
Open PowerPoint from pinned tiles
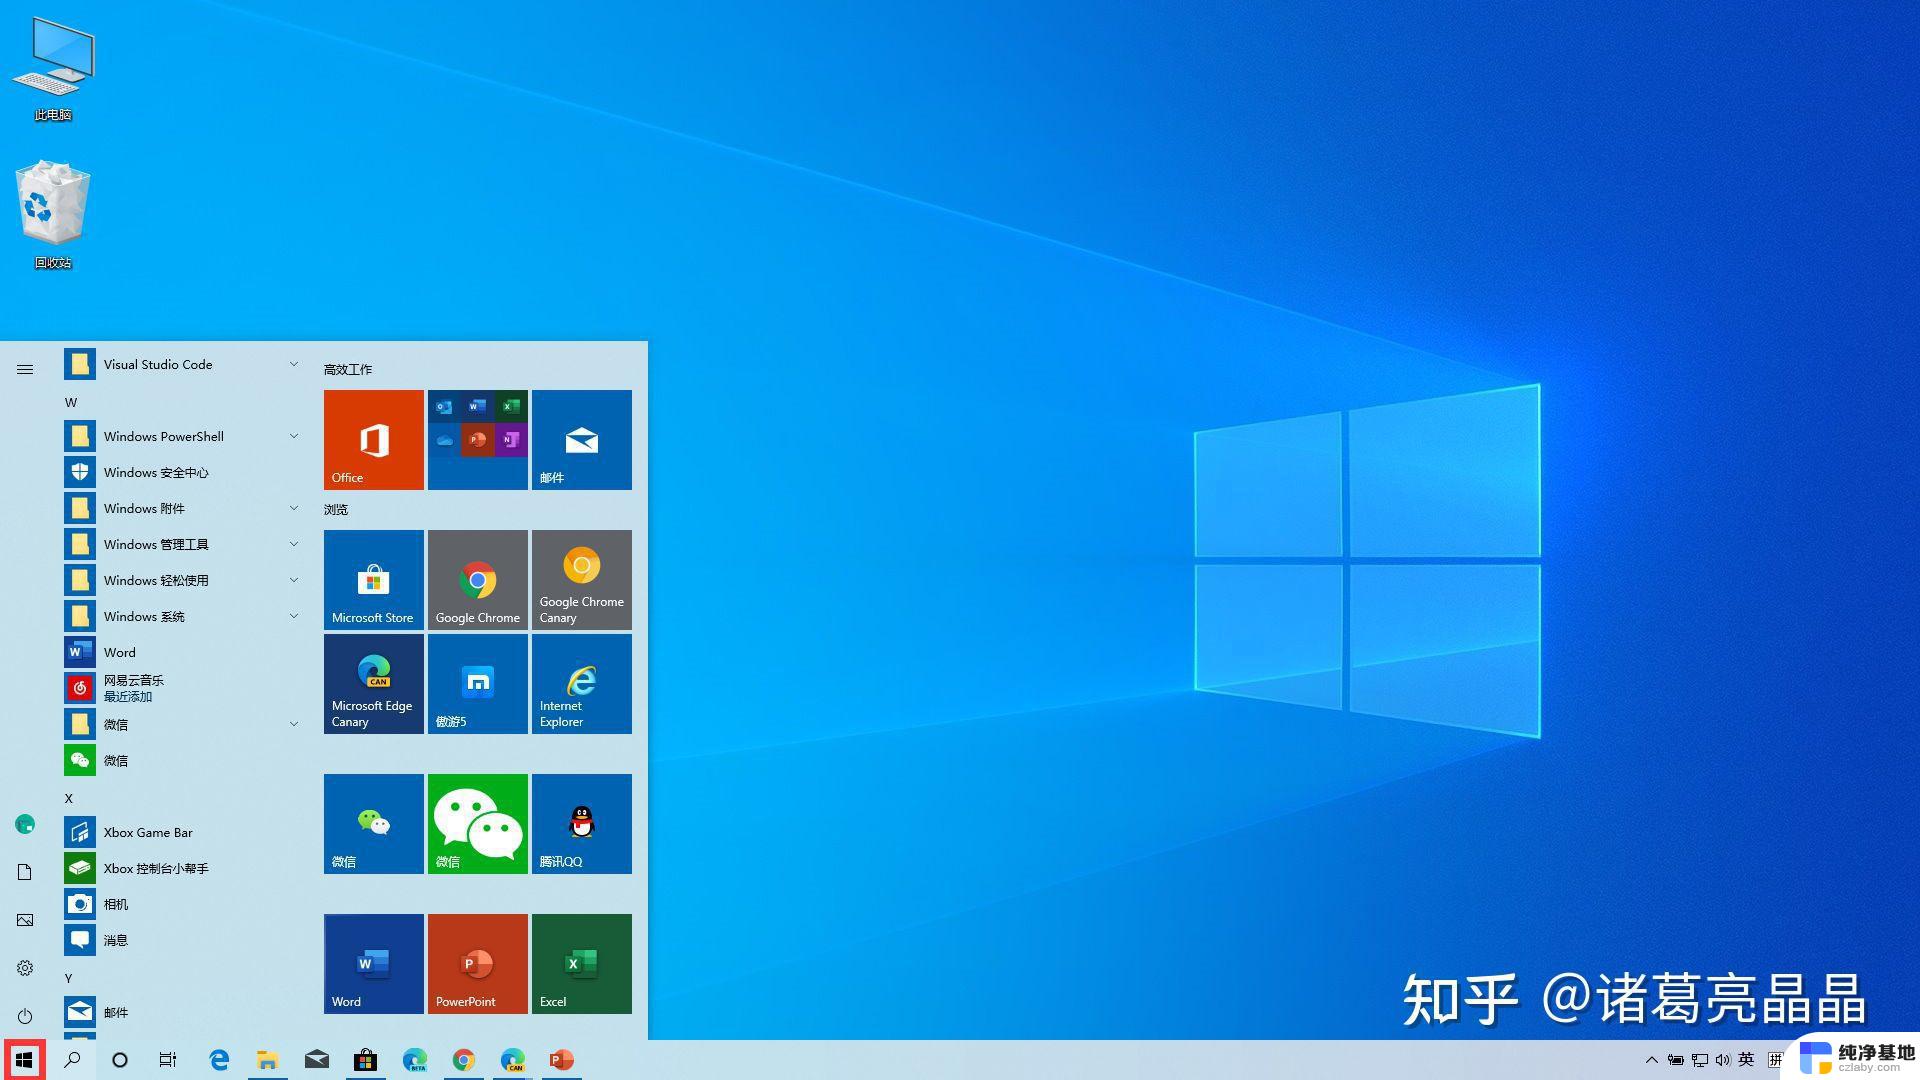click(477, 964)
